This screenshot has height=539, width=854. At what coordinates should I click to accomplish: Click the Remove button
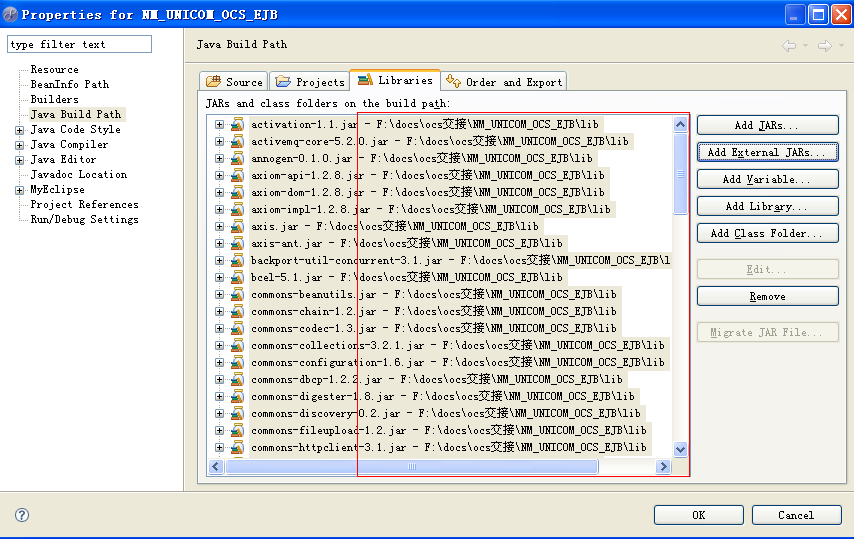pos(767,296)
